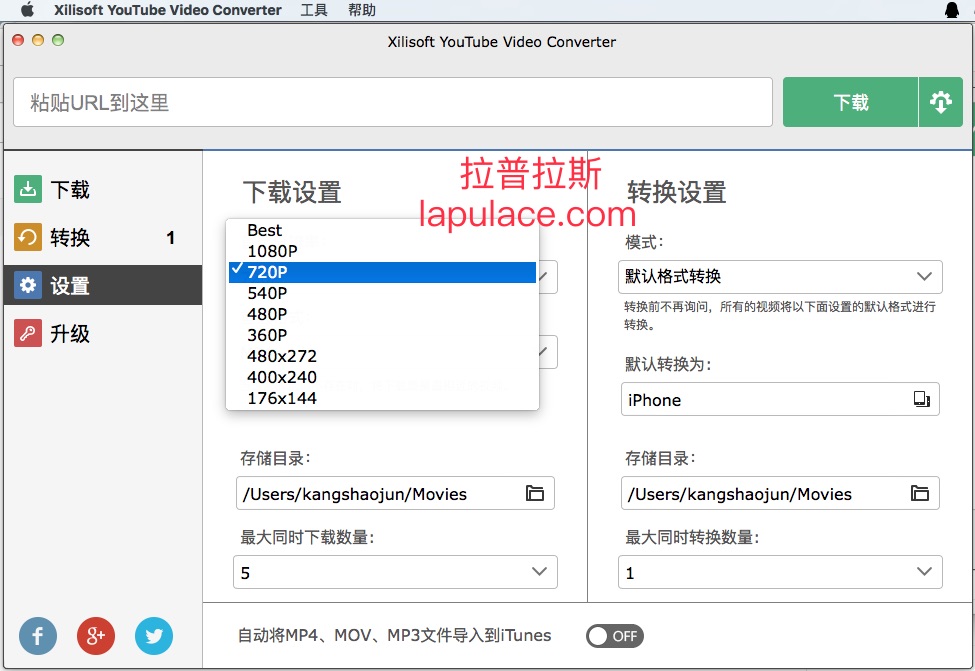975x671 pixels.
Task: Open the Xilisoft YouTube Video Converter app menu
Action: [168, 10]
